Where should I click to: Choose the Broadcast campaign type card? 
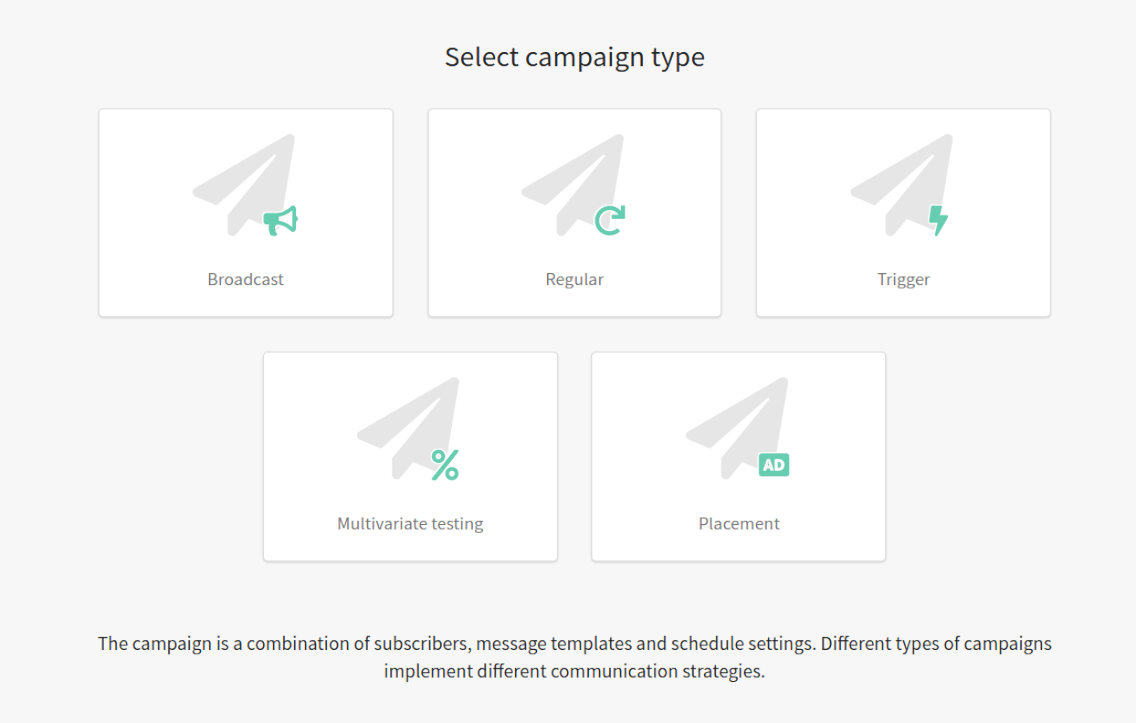(246, 213)
